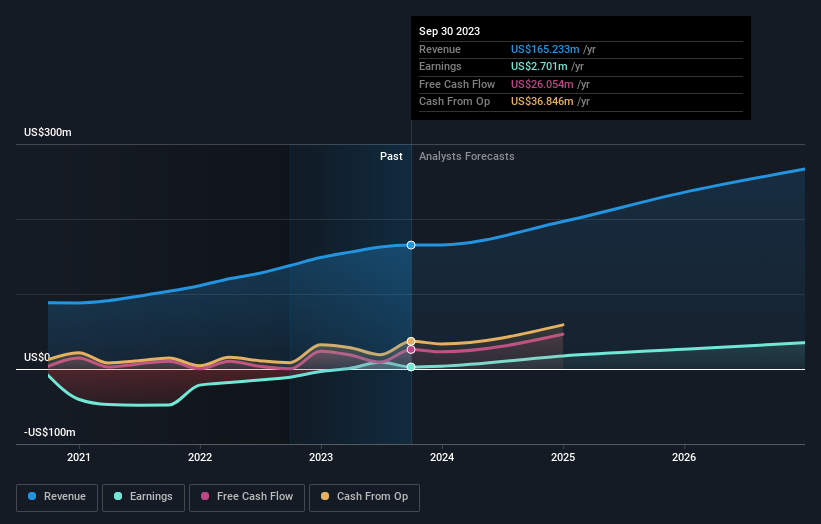Click the 2022 x-axis label
The height and width of the screenshot is (524, 821).
200,458
